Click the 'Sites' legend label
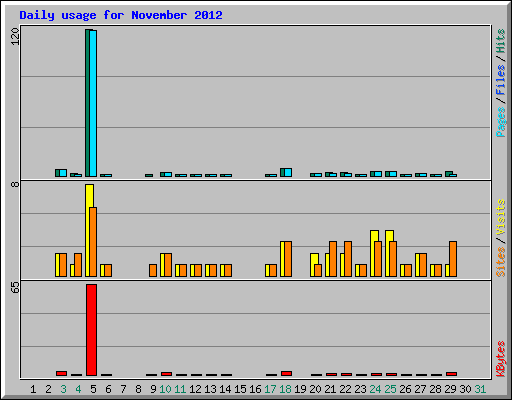This screenshot has width=512, height=400. click(501, 262)
